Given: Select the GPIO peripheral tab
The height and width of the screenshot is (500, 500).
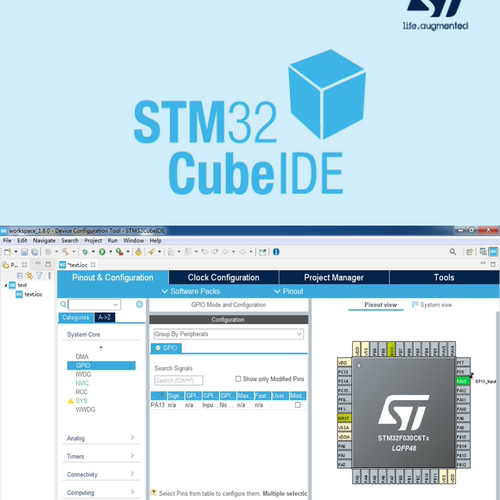Looking at the screenshot, I should point(166,348).
